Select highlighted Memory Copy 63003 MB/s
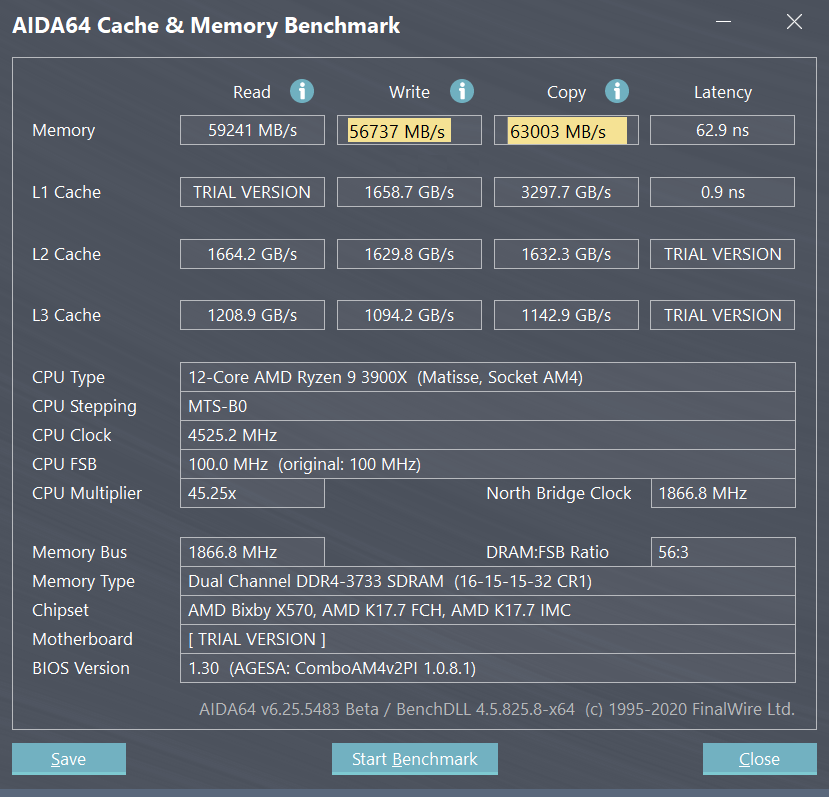The image size is (829, 797). click(x=567, y=131)
